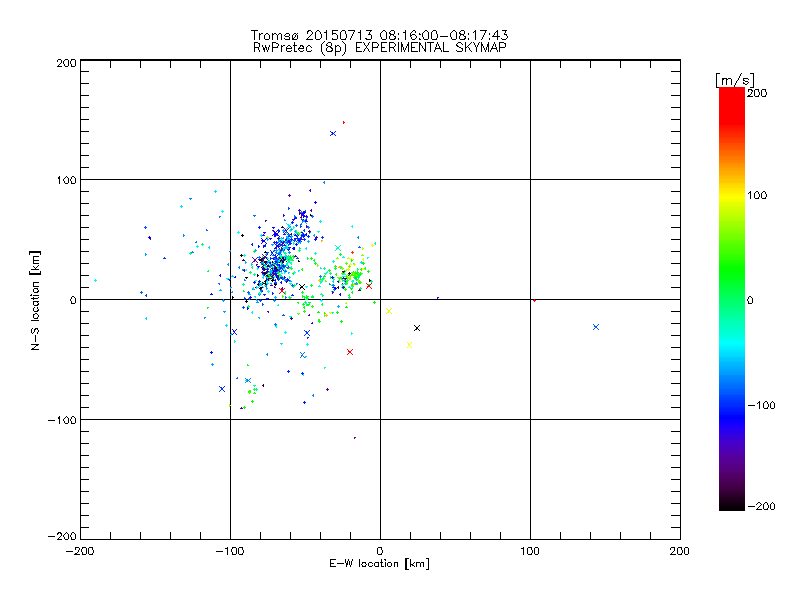The image size is (800, 600).
Task: Click the N-S axis "200" tick label
Action: (x=66, y=63)
